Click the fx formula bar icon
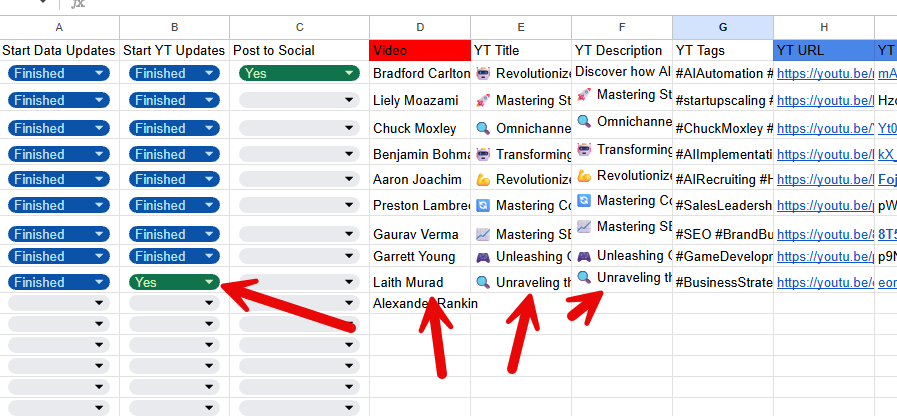Image resolution: width=897 pixels, height=416 pixels. [x=79, y=4]
